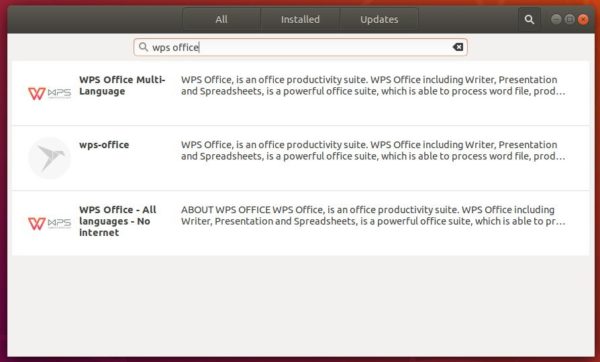Click description of WPS Office Multi-Language entry
The width and height of the screenshot is (600, 362).
(x=373, y=85)
